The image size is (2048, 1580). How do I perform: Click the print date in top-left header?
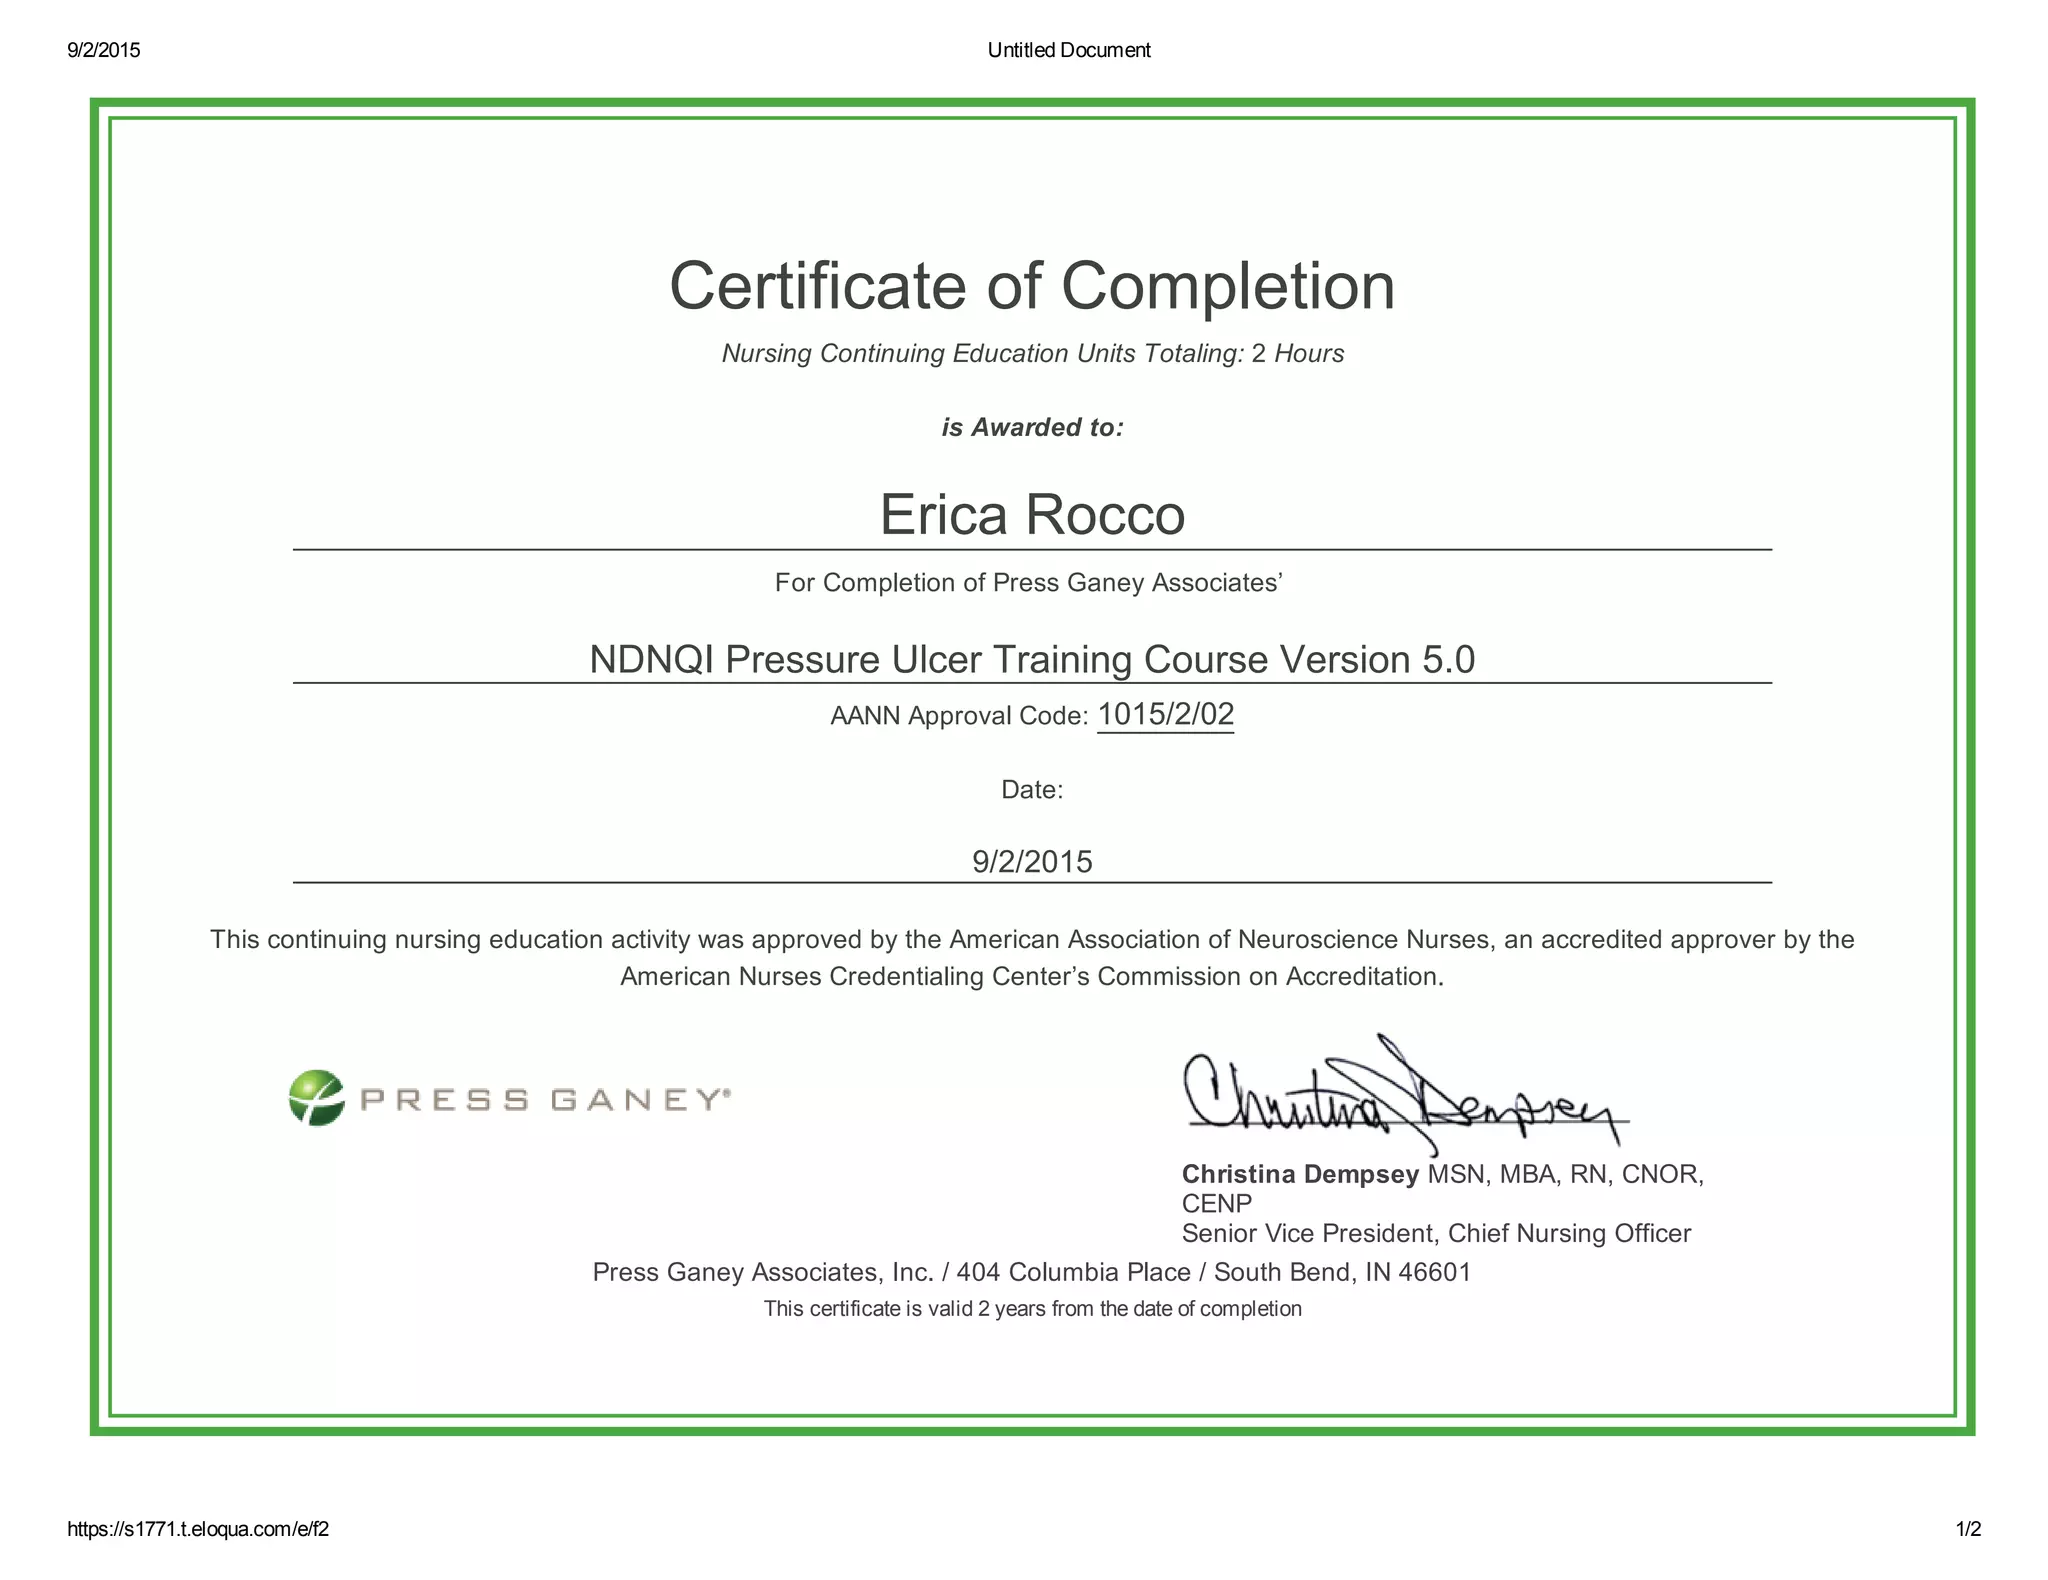click(104, 50)
